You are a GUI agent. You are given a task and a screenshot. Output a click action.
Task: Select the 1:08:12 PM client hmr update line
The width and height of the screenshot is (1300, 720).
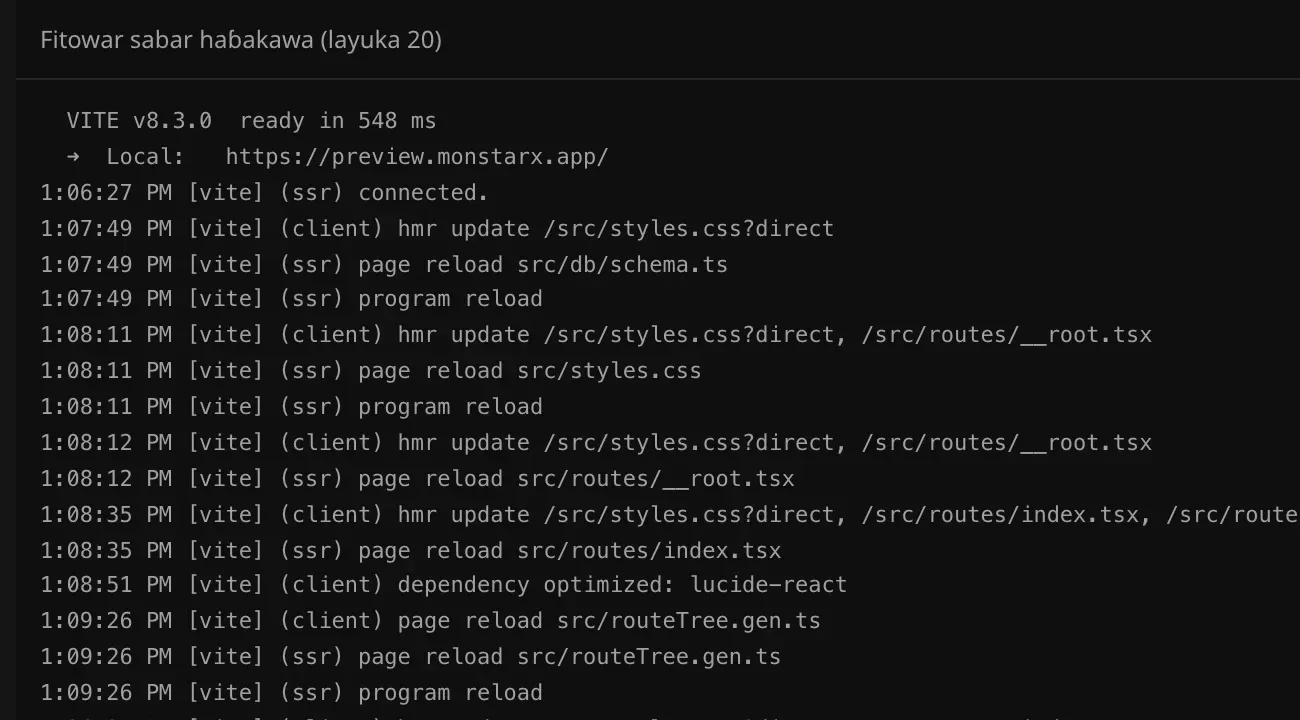(596, 443)
